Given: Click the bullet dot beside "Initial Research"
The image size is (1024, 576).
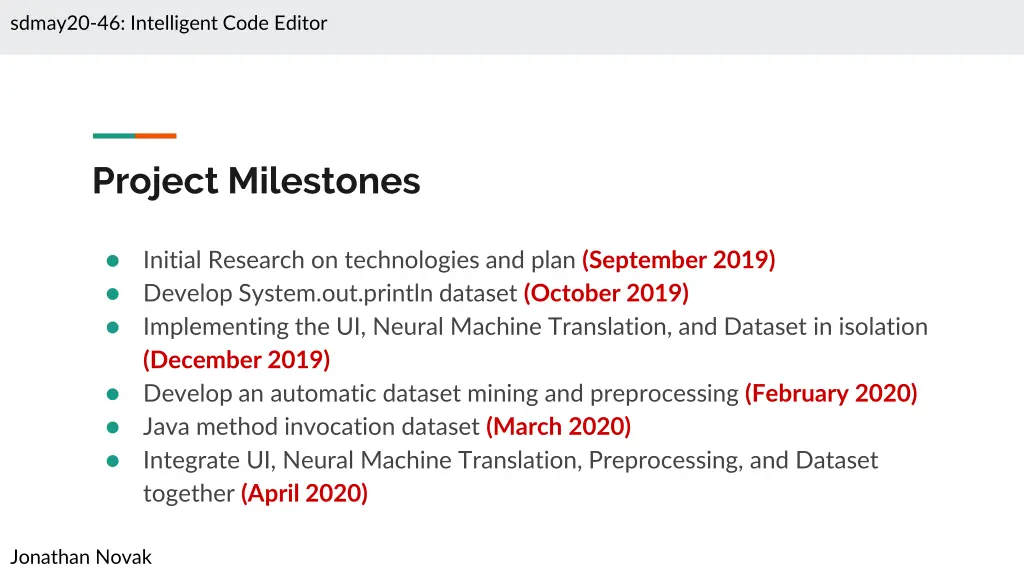Looking at the screenshot, I should click(113, 261).
